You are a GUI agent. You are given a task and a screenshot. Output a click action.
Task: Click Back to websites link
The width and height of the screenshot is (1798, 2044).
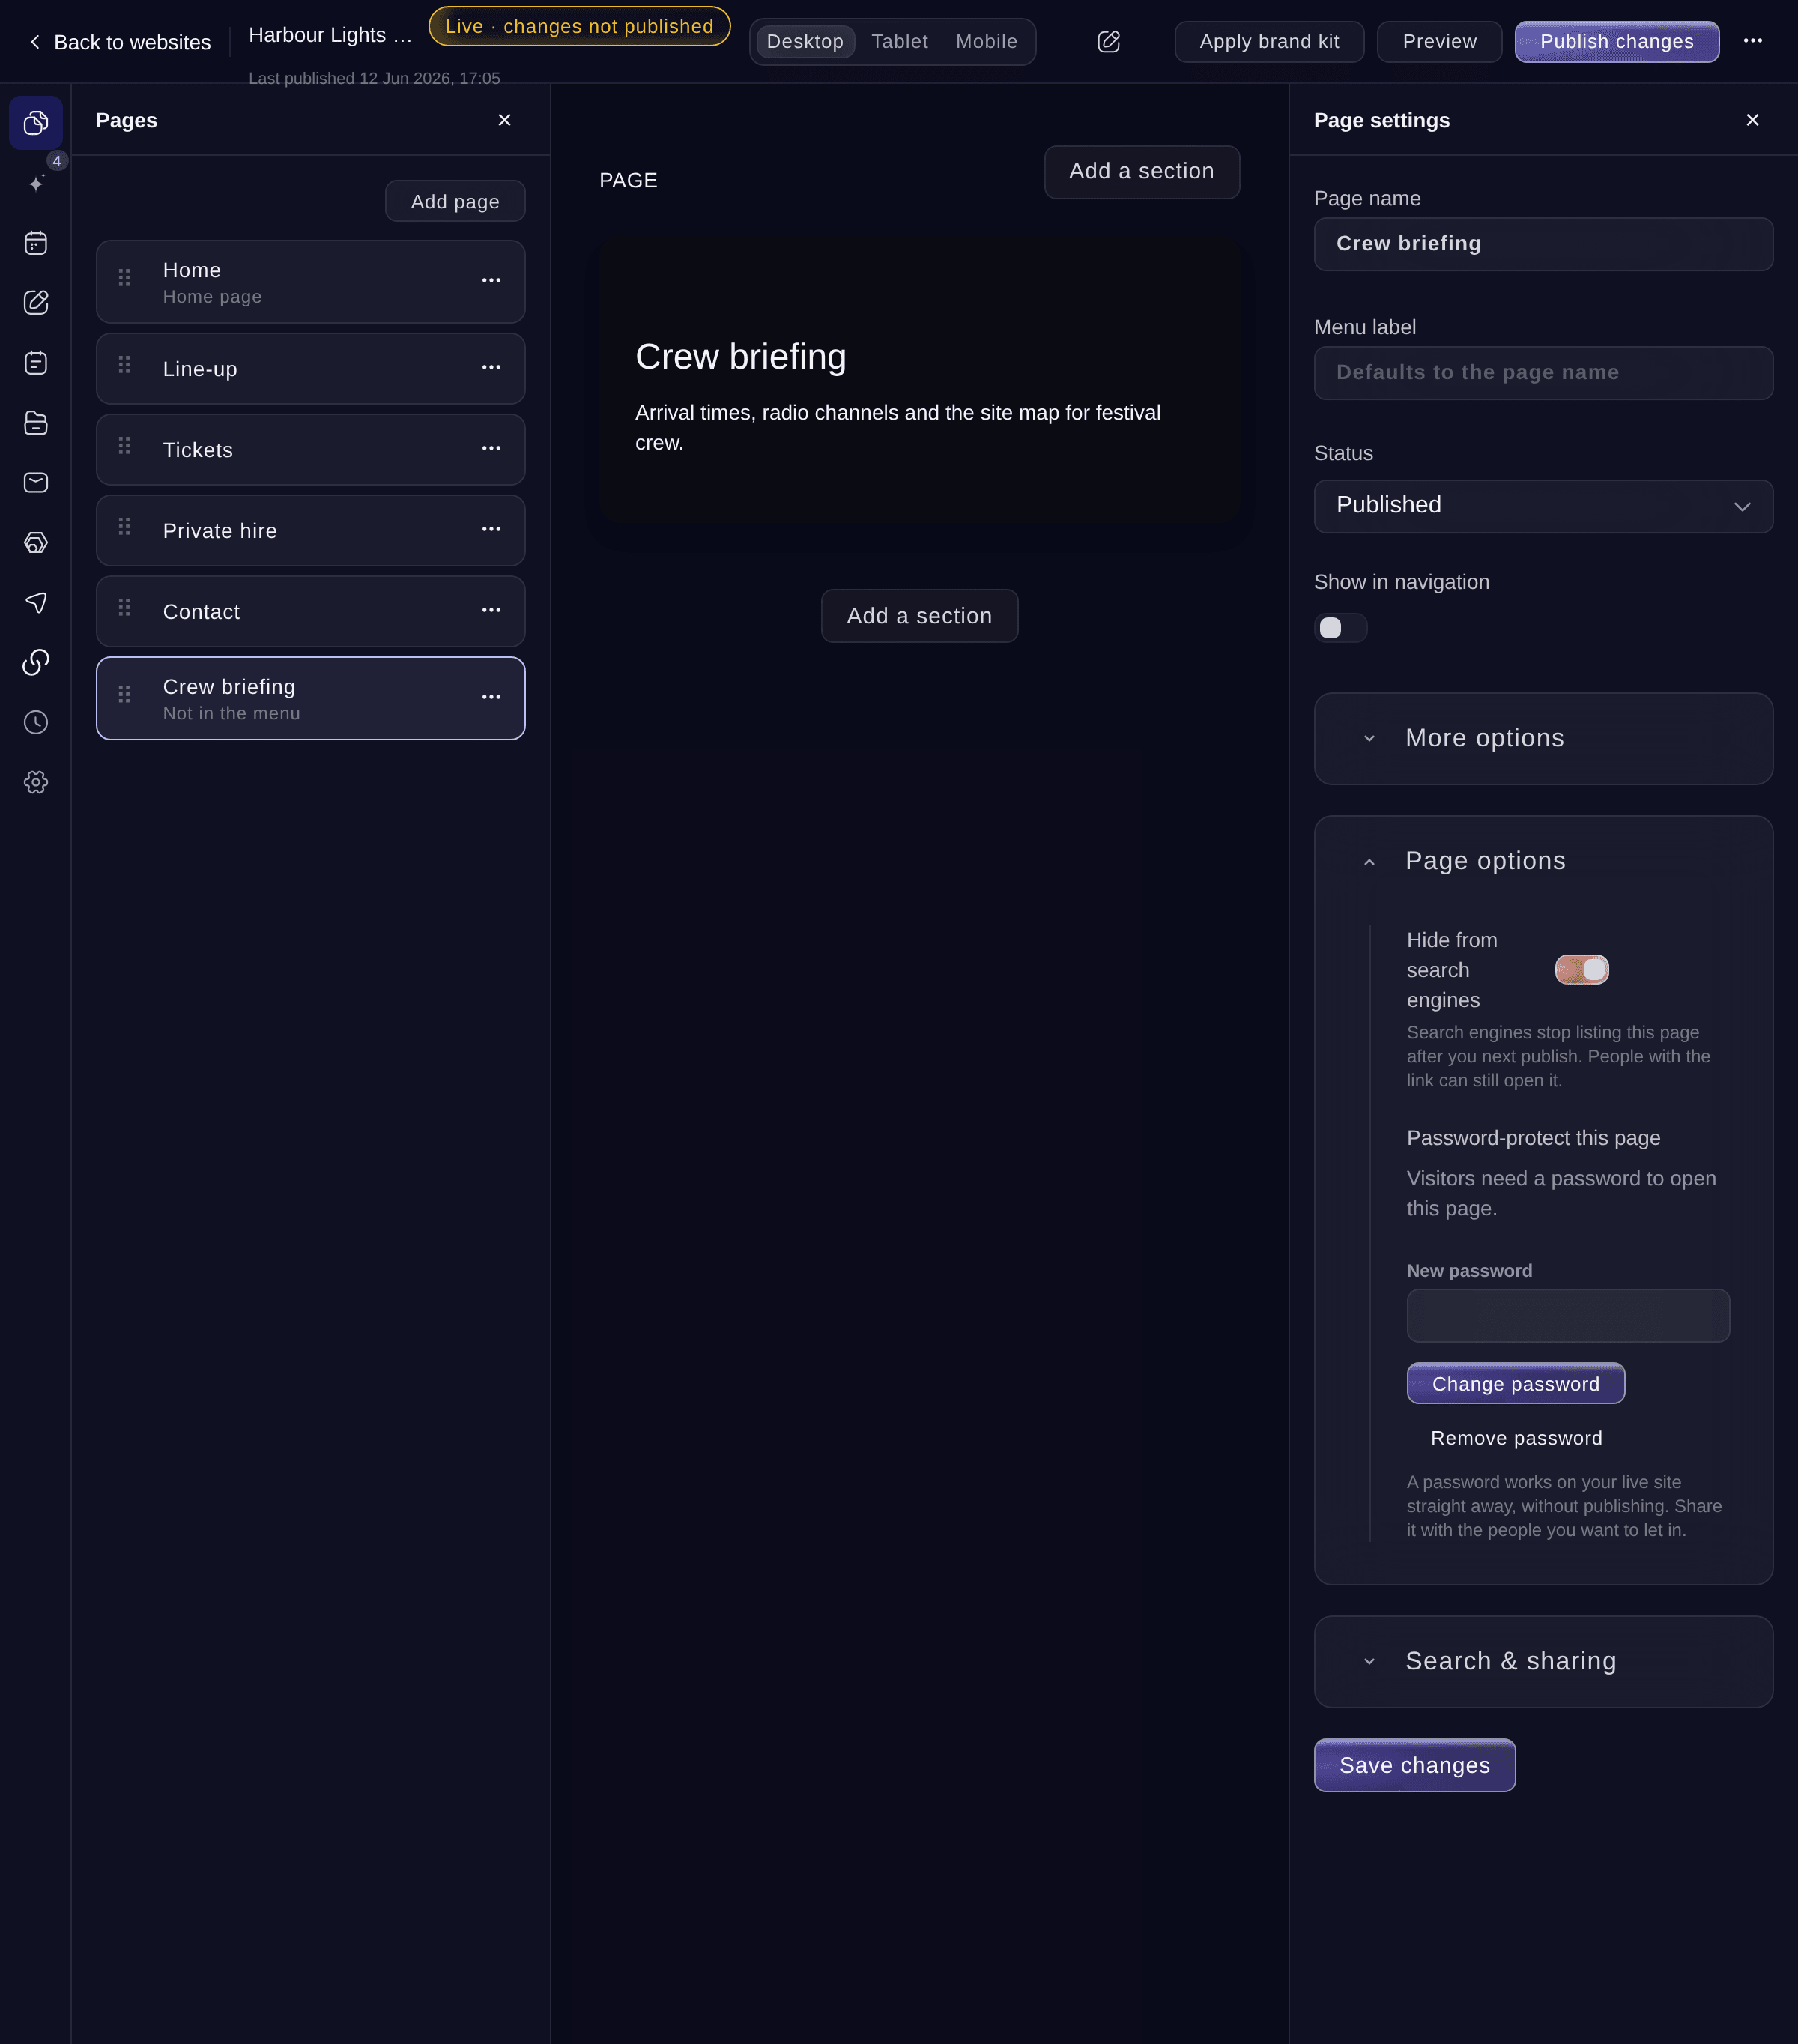click(x=120, y=42)
